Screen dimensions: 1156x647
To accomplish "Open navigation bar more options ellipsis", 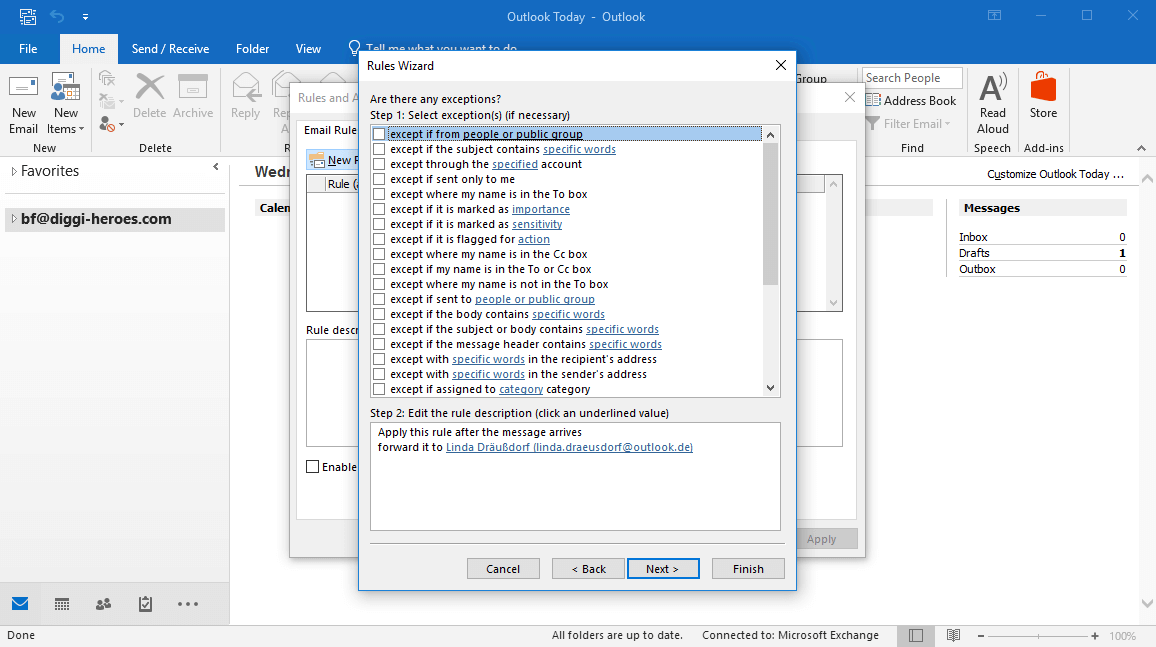I will click(187, 604).
